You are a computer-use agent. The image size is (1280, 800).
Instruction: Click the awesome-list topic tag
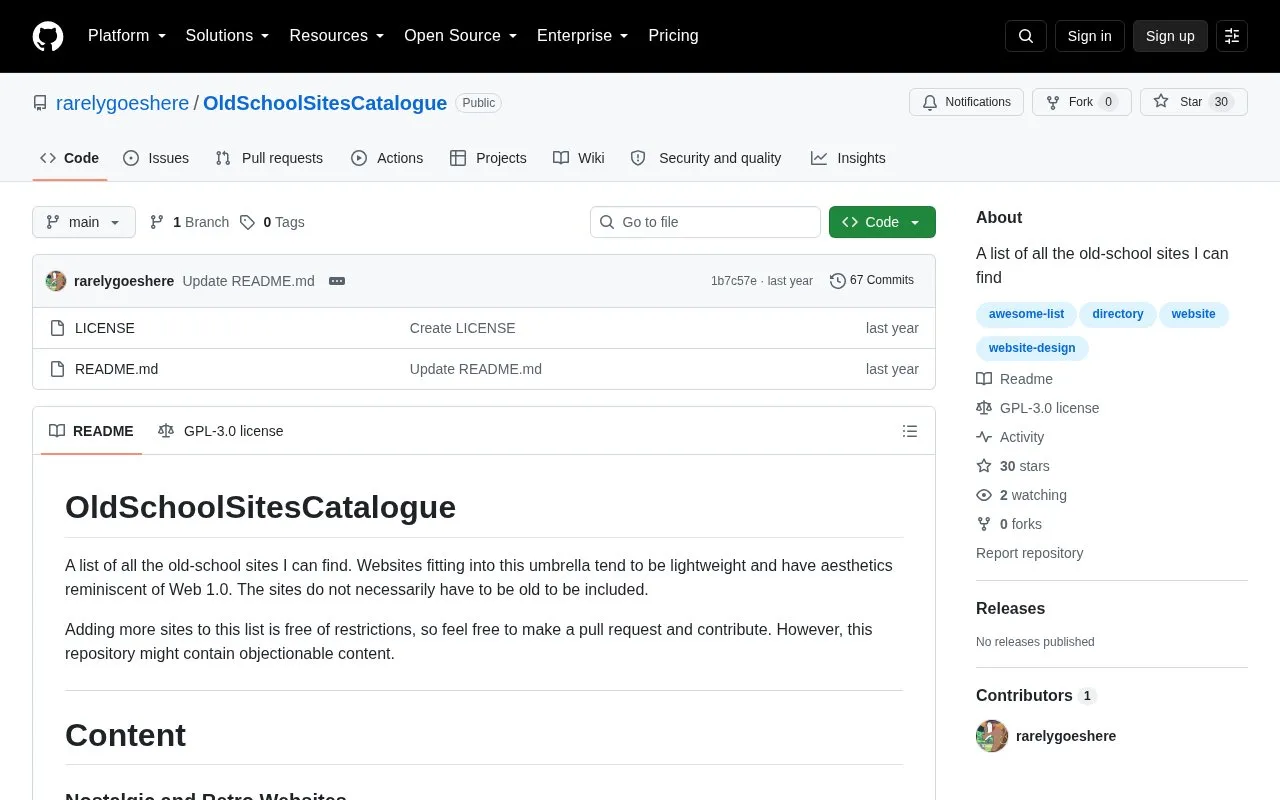click(x=1026, y=314)
